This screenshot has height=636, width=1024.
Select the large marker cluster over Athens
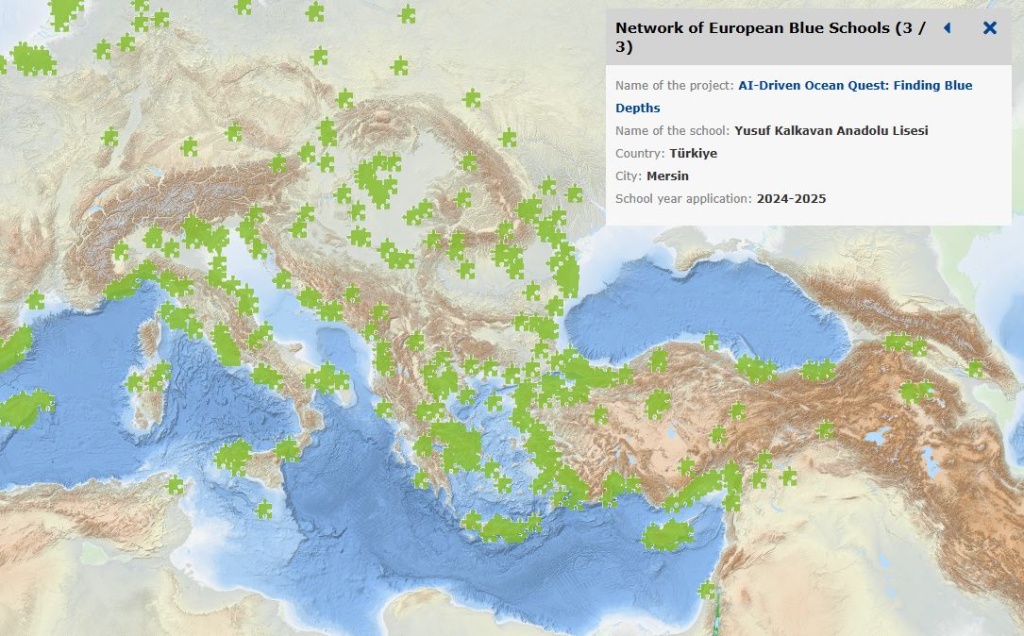[x=457, y=446]
